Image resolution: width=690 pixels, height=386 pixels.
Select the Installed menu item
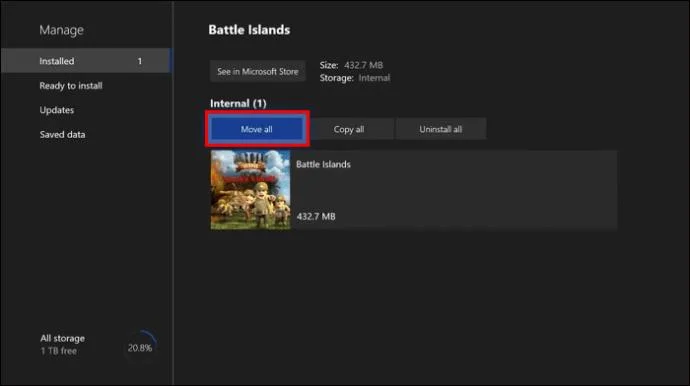85,61
